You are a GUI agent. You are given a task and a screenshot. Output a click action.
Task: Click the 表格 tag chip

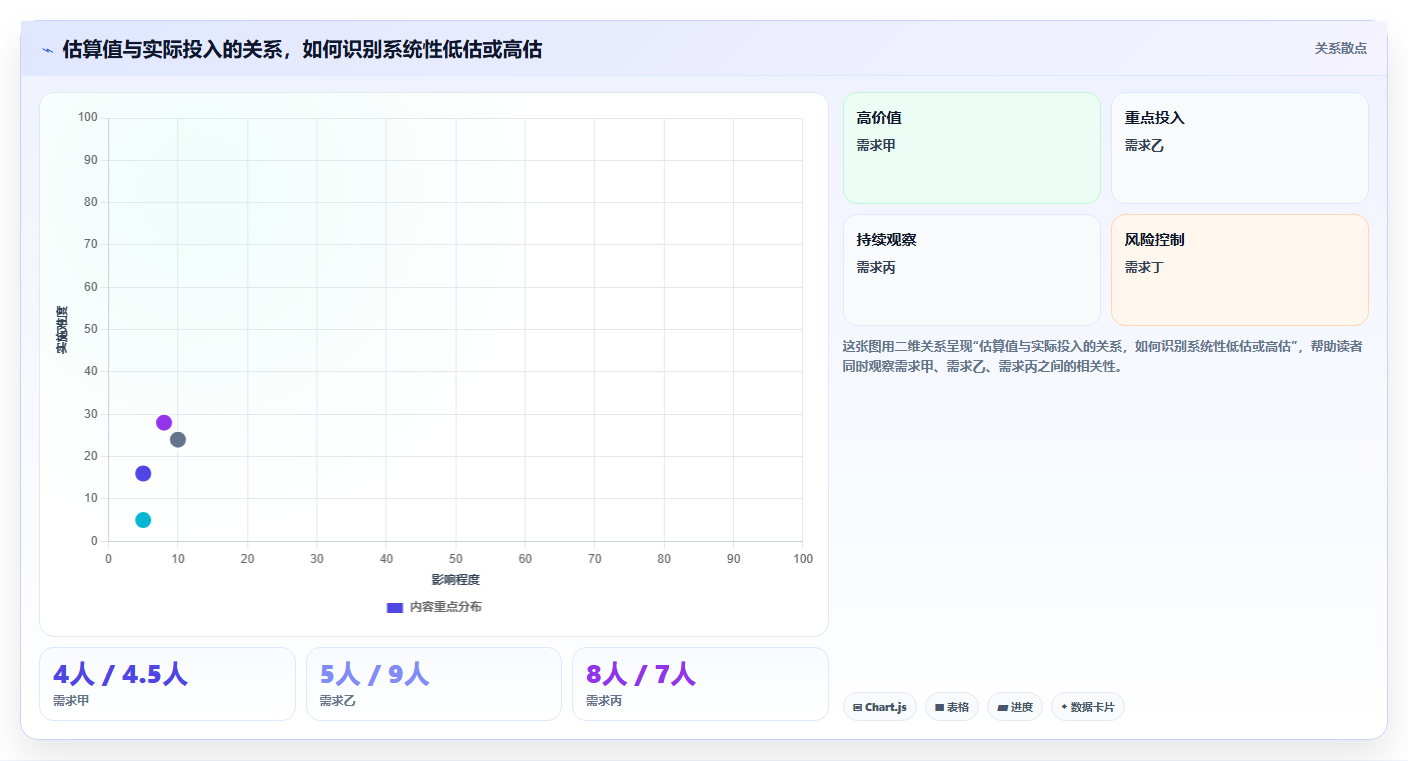click(x=952, y=707)
